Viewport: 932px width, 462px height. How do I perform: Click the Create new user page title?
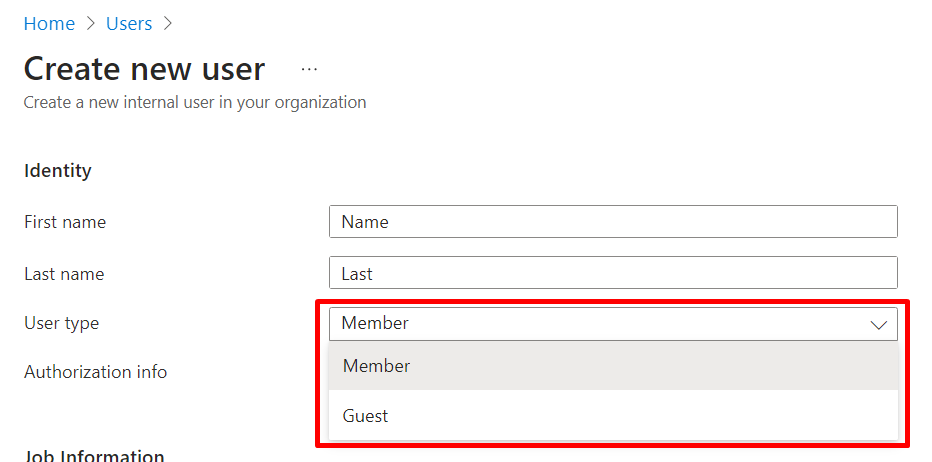point(144,69)
